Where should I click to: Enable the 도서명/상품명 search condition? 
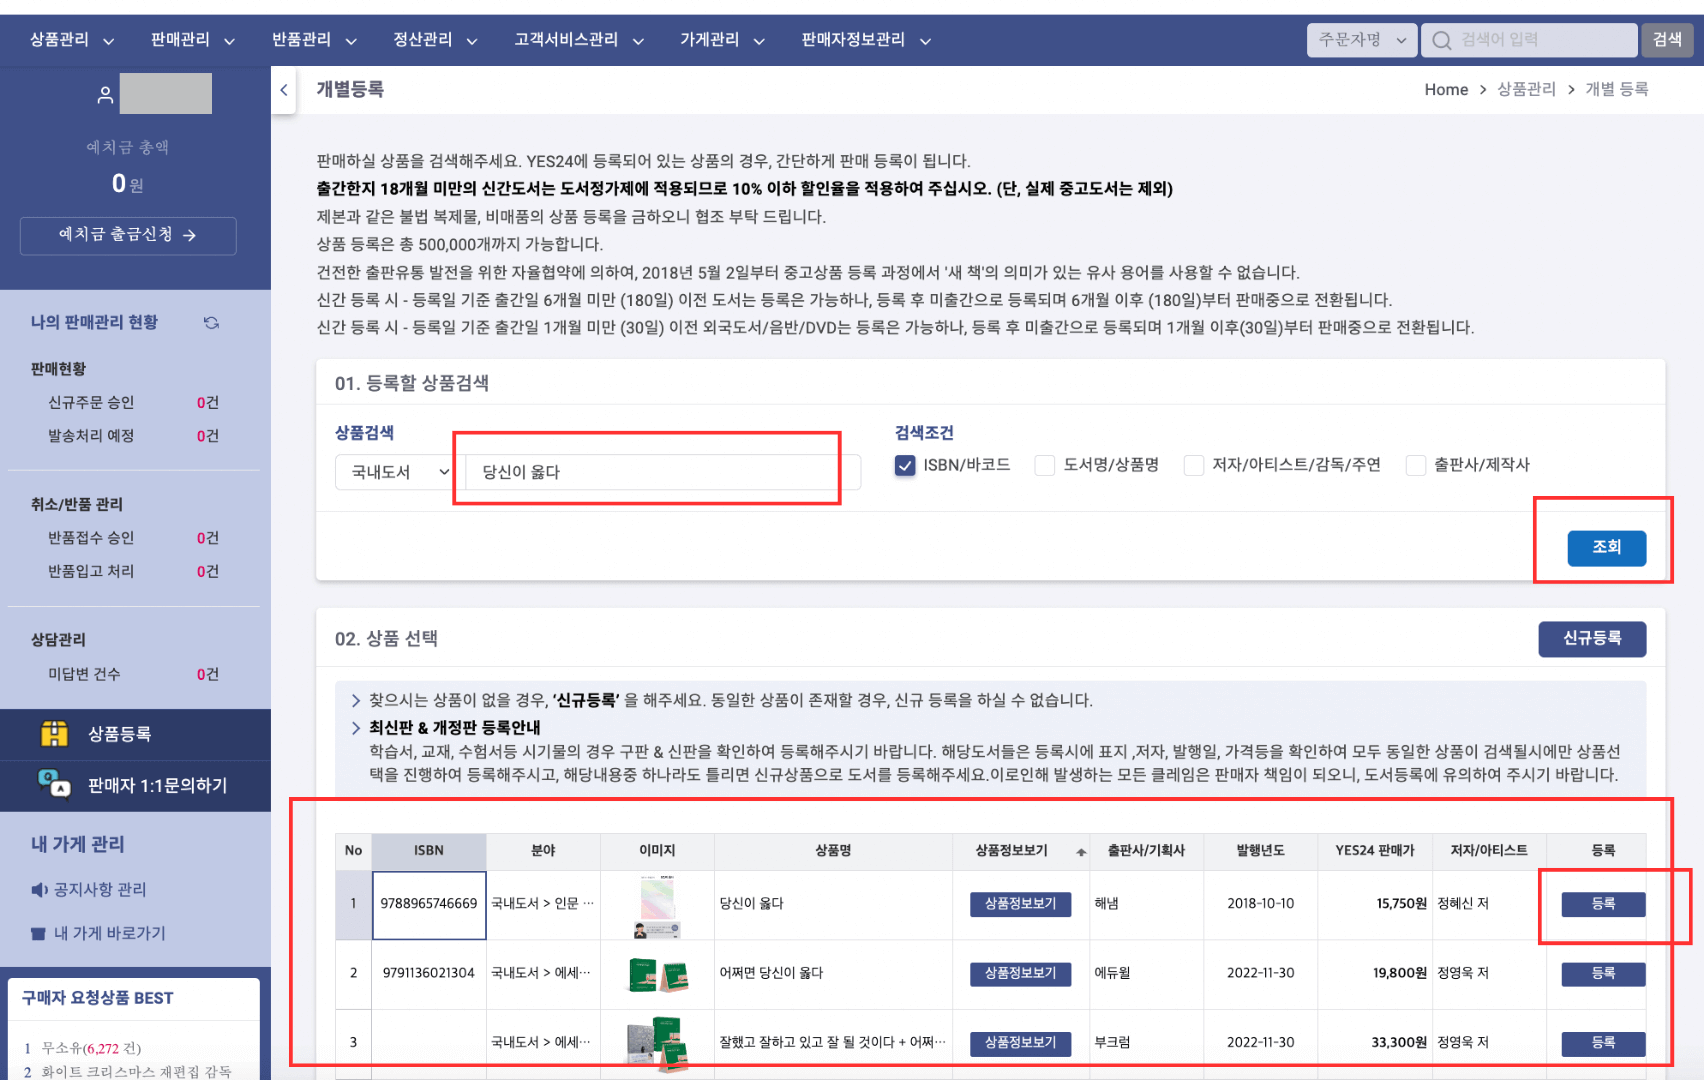point(1045,465)
